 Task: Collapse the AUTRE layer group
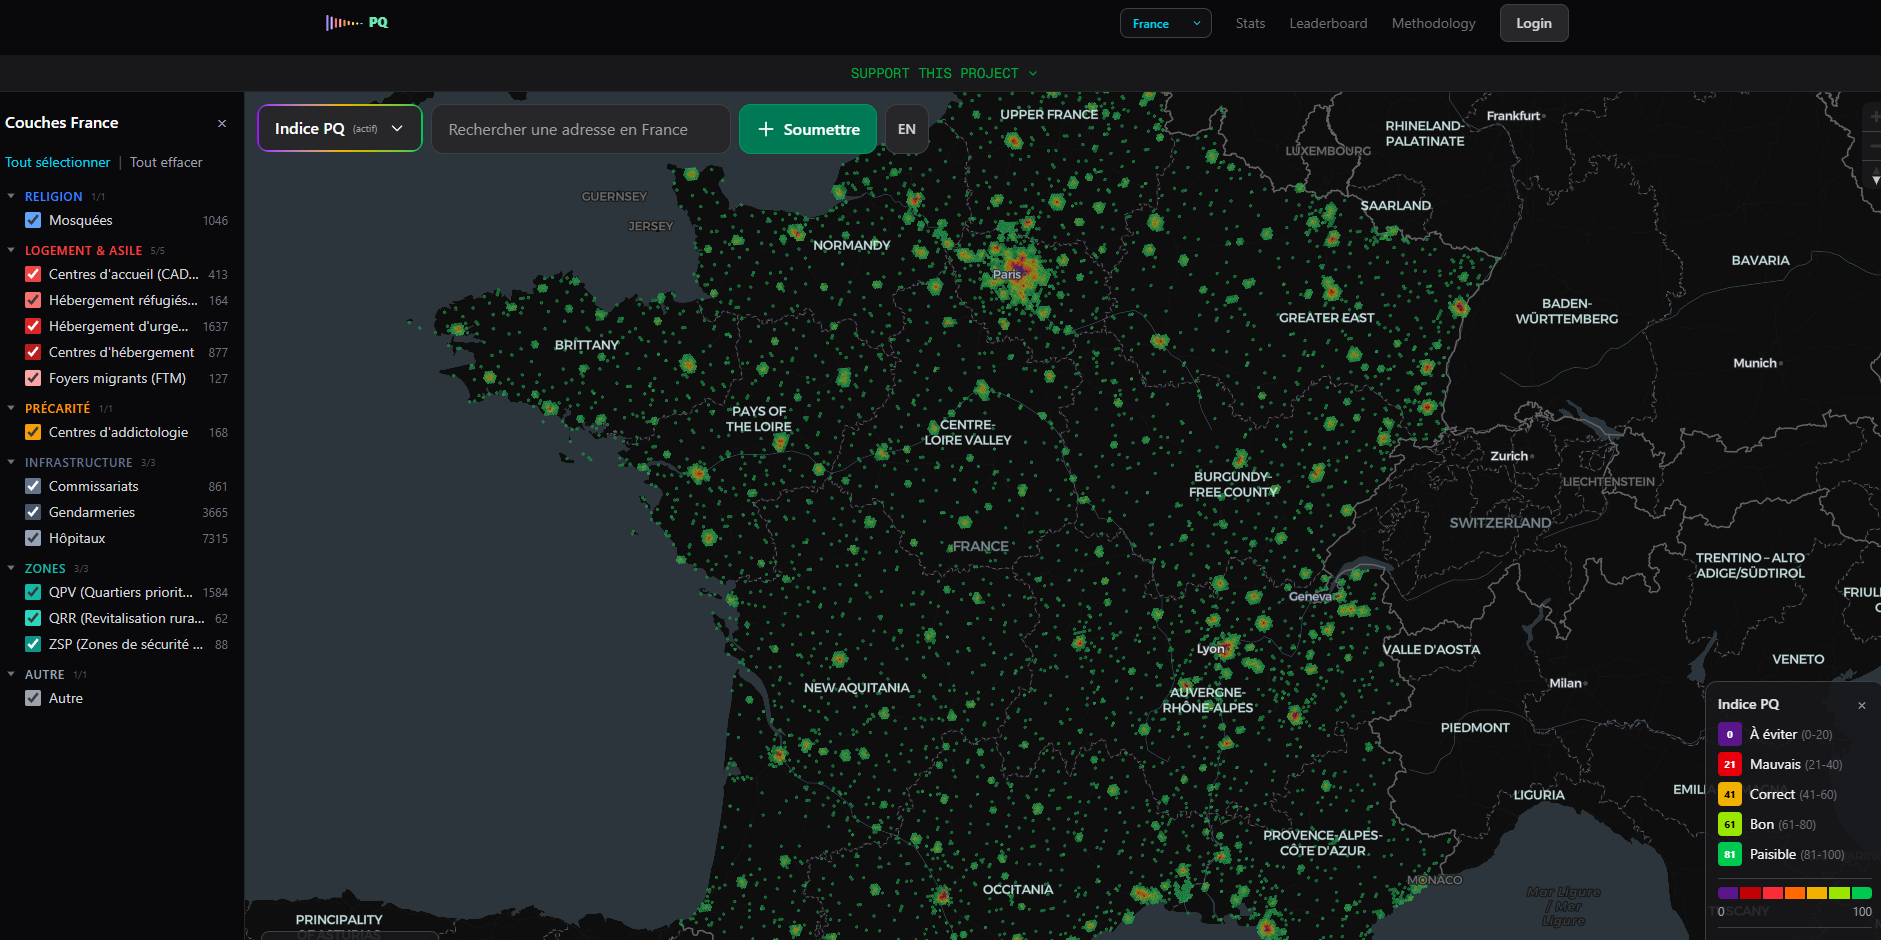click(11, 675)
